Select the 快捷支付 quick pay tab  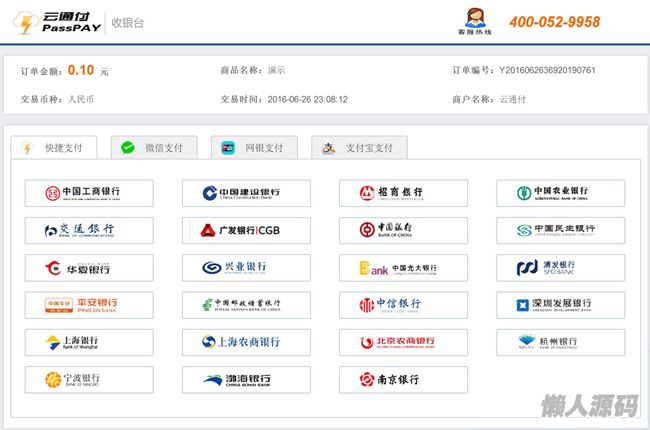point(54,148)
